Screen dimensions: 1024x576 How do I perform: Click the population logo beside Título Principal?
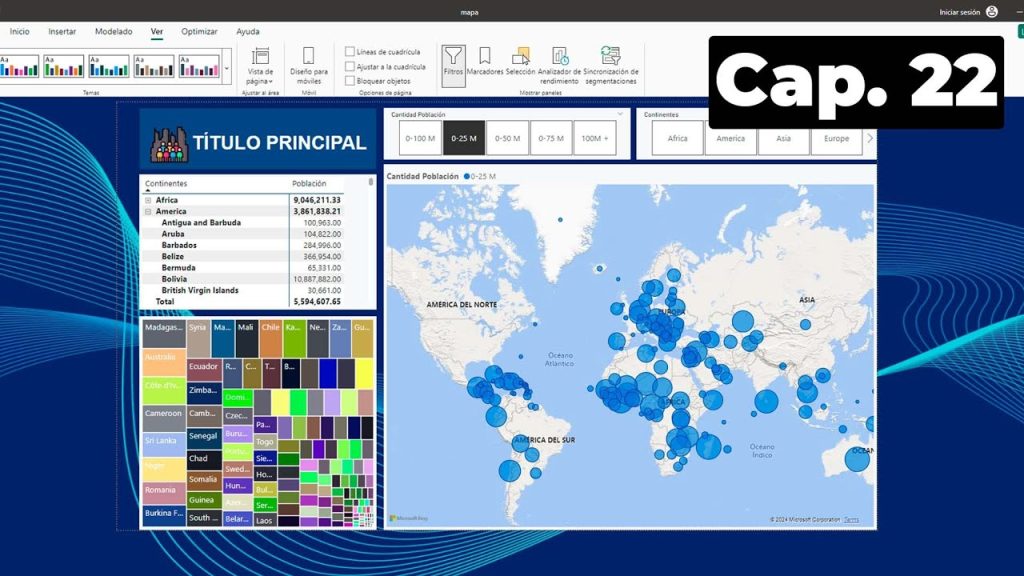(169, 143)
